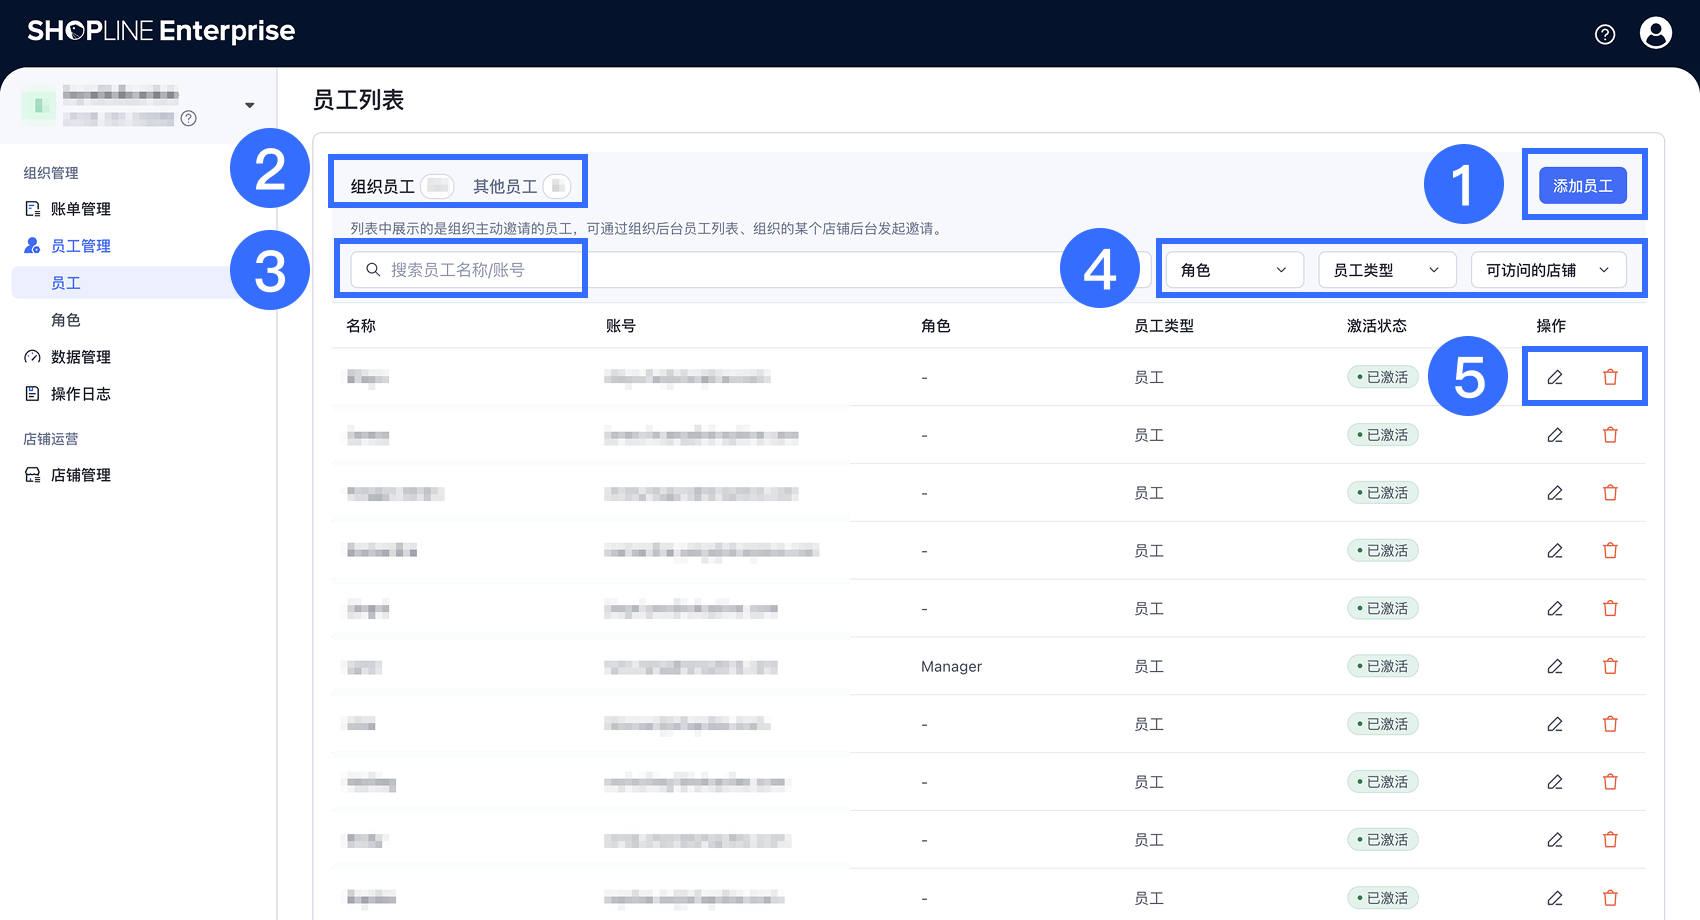Open the 可访问的店铺 filter dropdown
The image size is (1700, 920).
[1549, 270]
